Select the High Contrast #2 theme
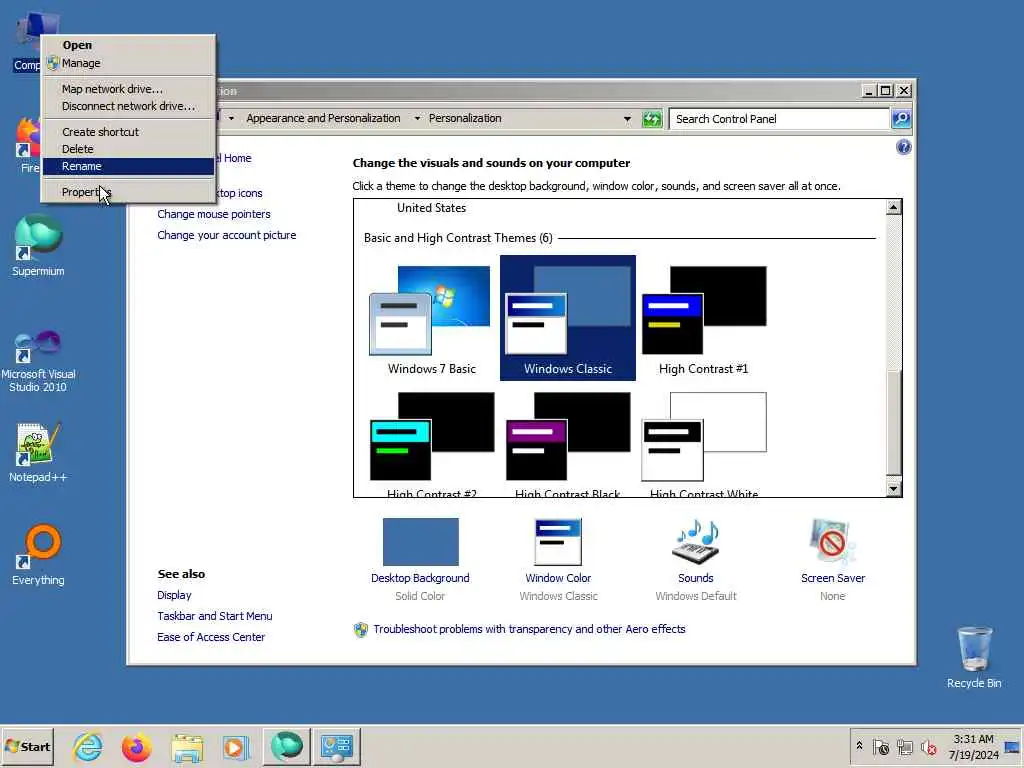The image size is (1024, 768). (432, 443)
